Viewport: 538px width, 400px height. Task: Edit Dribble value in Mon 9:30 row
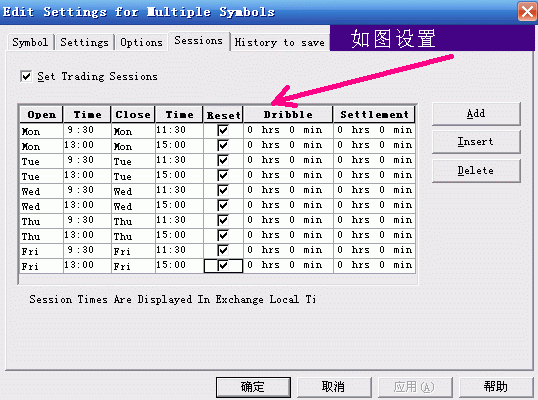pos(288,130)
